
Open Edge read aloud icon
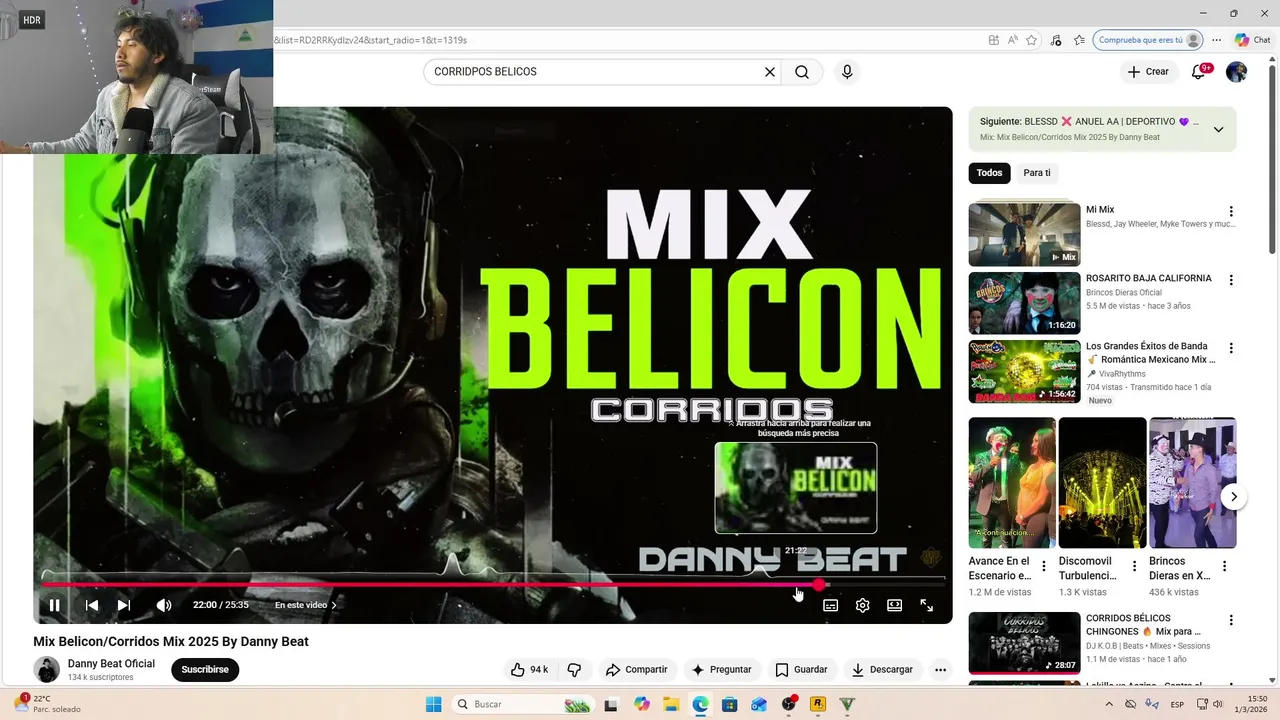click(x=1013, y=40)
